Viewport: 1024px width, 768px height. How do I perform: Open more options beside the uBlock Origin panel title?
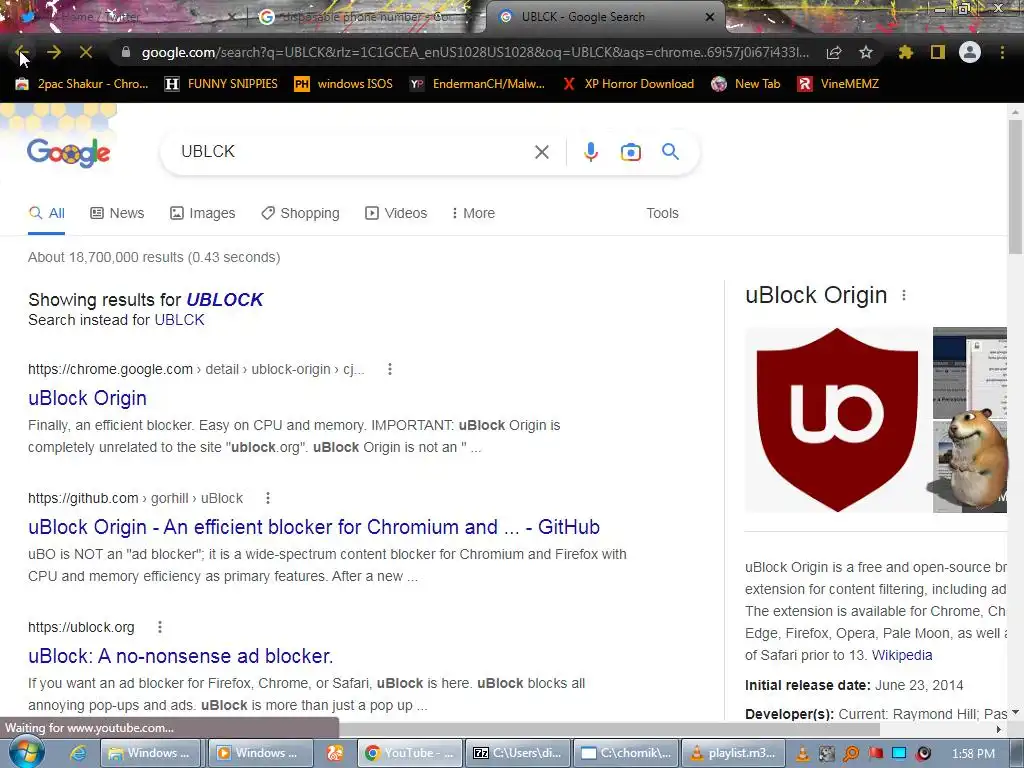(x=904, y=295)
